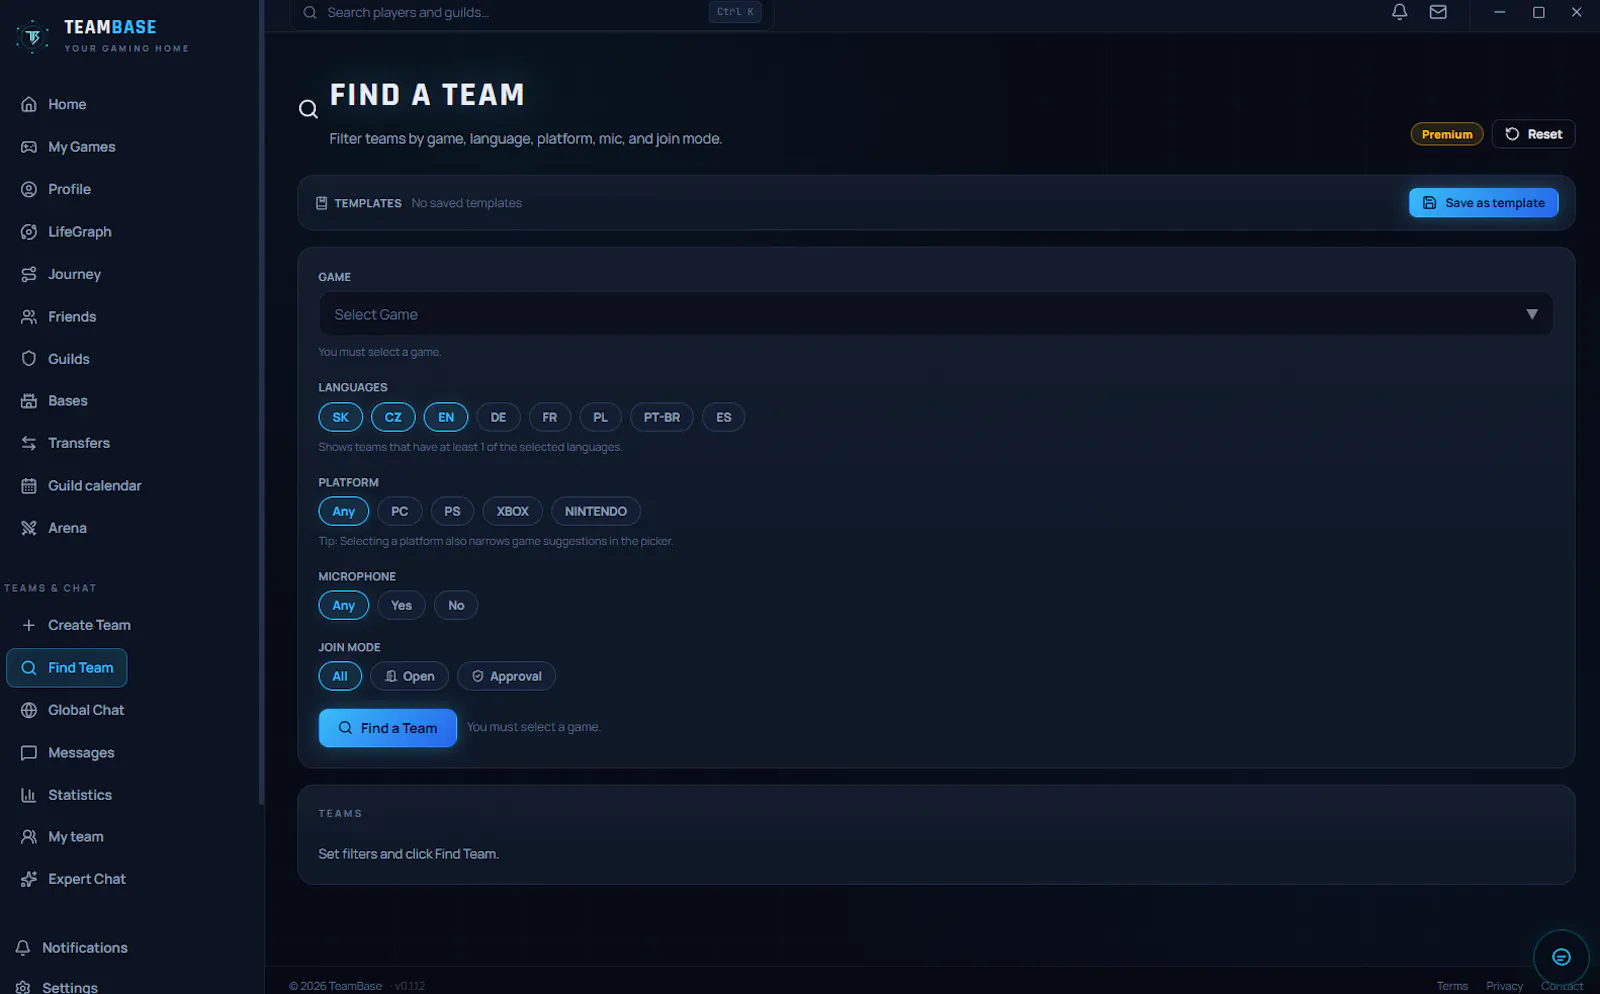Click the Journey route icon

(x=29, y=274)
